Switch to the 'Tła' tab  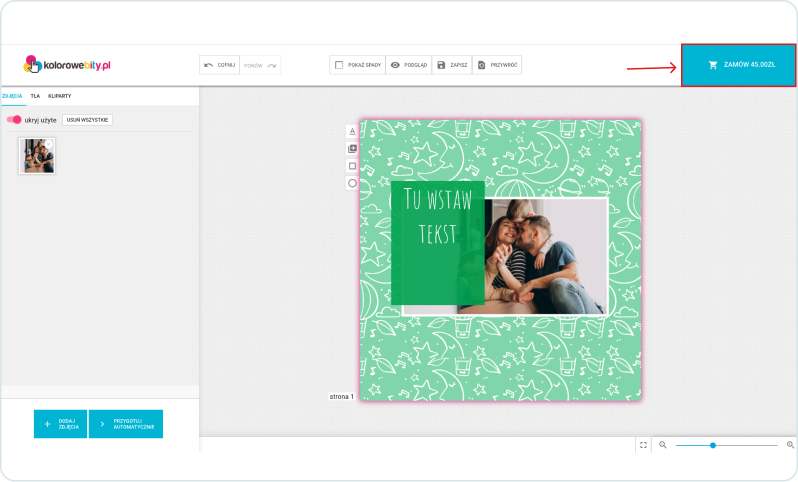coord(35,96)
